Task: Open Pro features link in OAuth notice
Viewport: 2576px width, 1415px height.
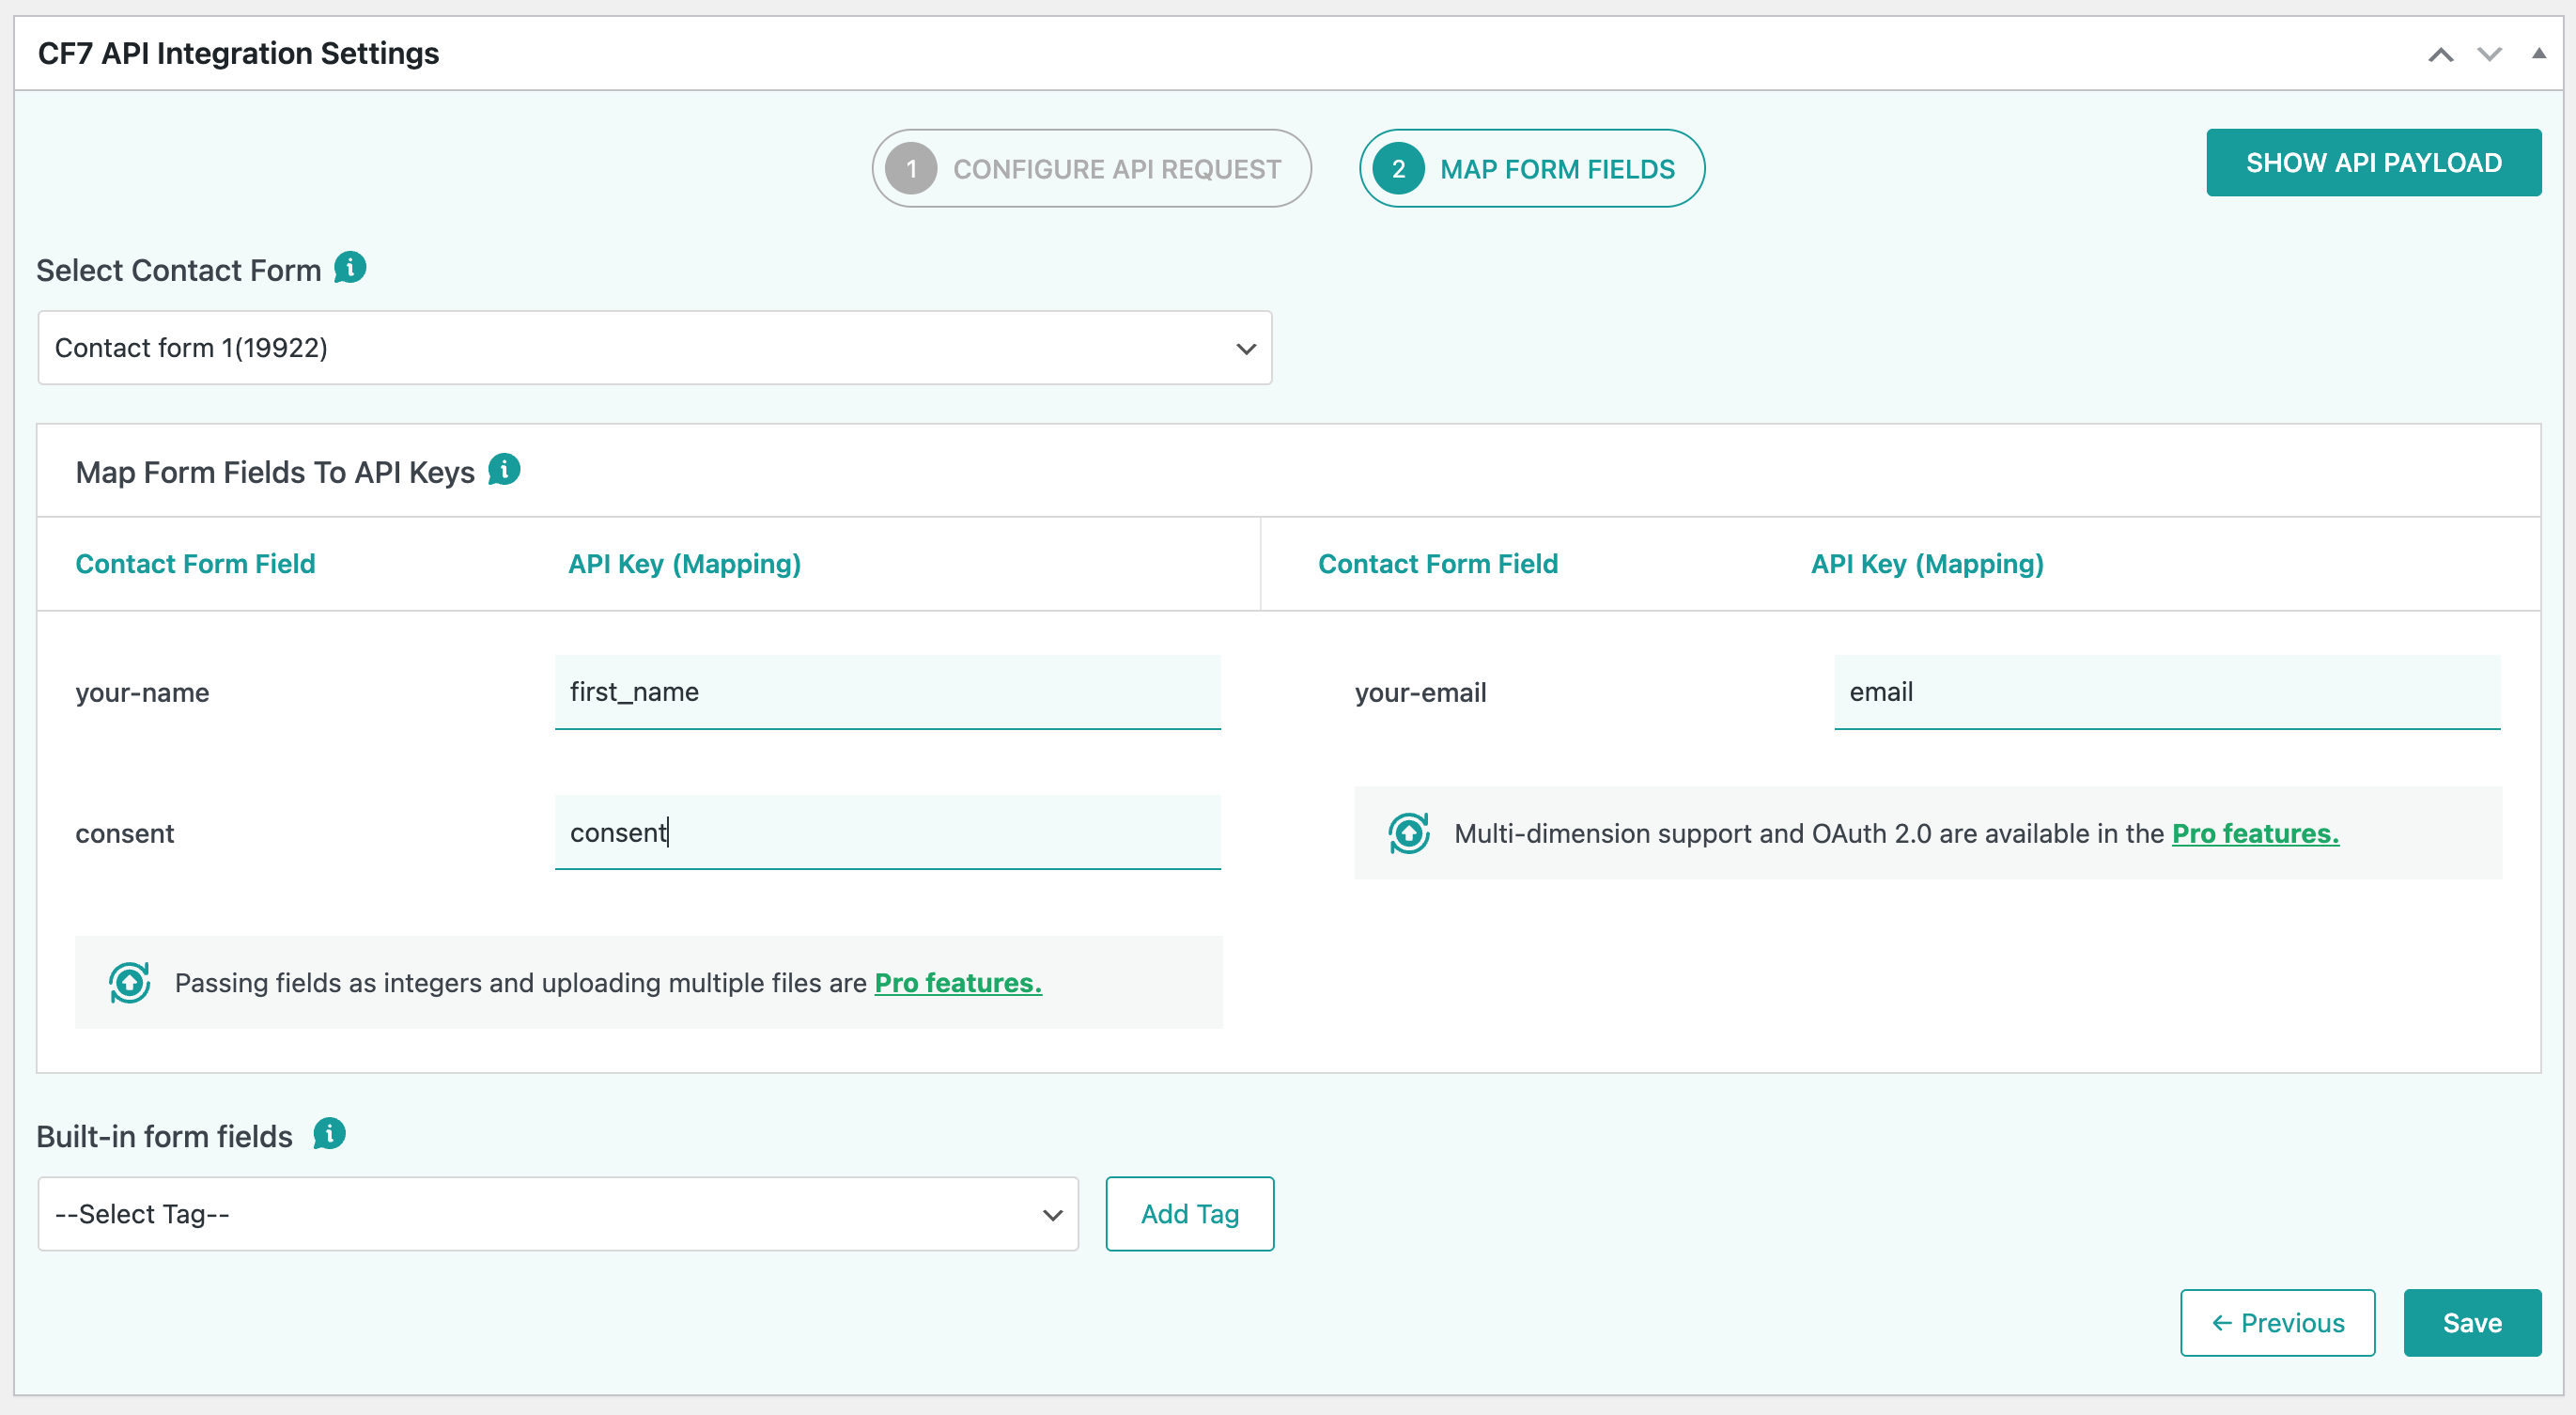Action: 2255,833
